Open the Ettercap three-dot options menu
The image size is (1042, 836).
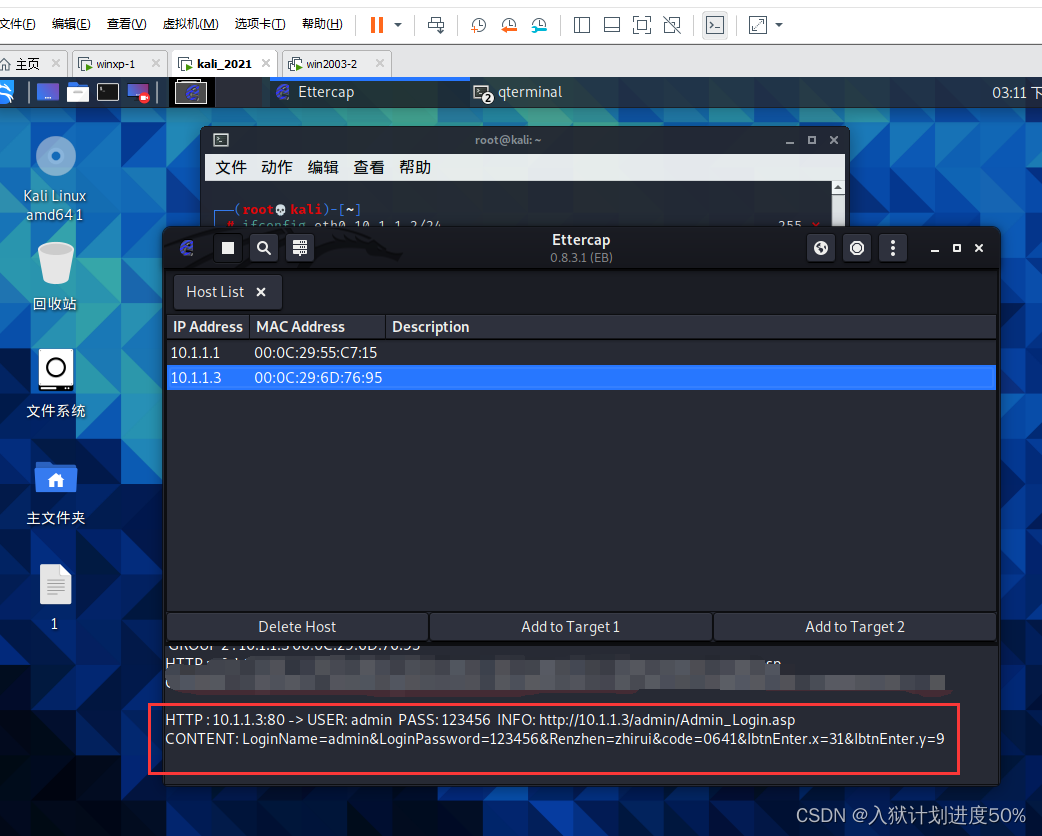point(892,248)
